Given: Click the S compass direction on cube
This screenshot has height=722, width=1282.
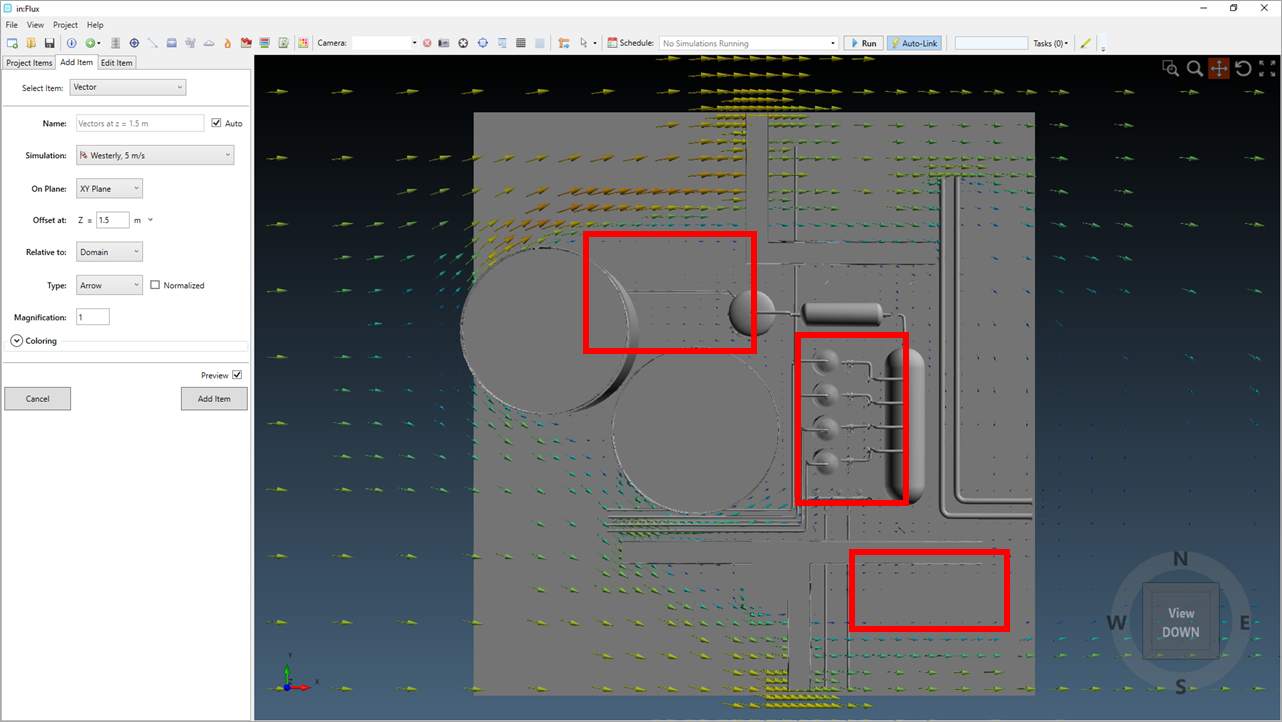Looking at the screenshot, I should [1180, 686].
